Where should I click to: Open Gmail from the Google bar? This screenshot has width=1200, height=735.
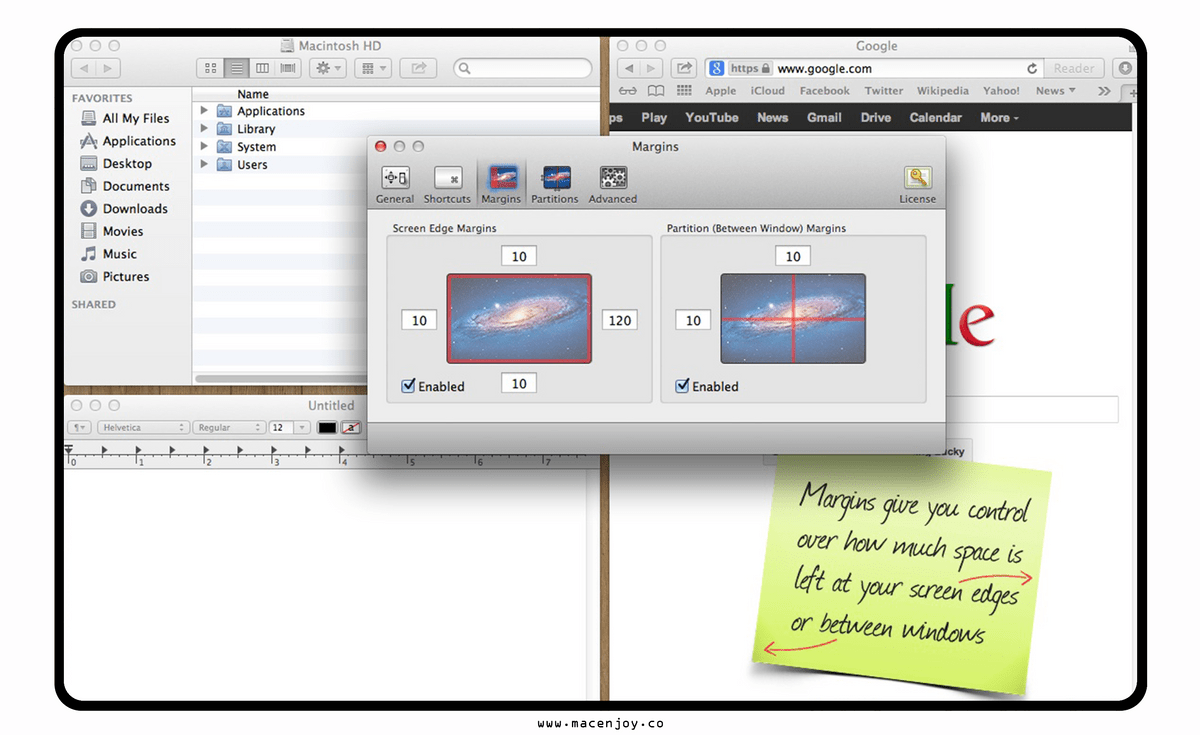(x=824, y=117)
